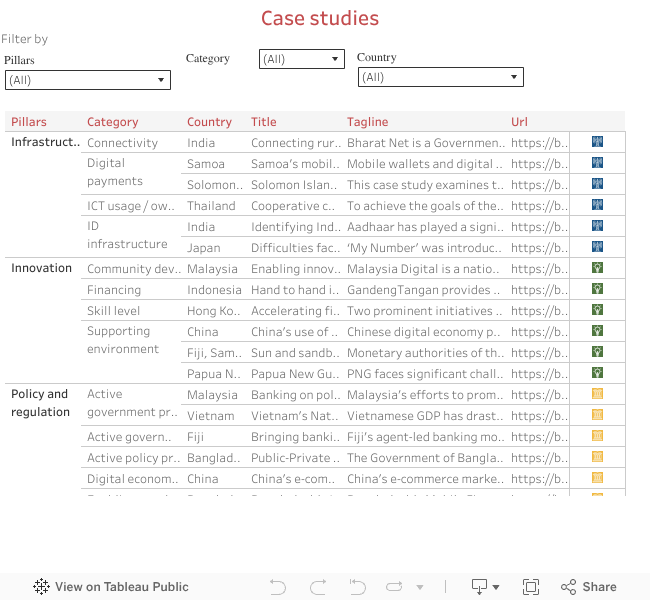Click the Share button
This screenshot has width=650, height=600.
point(588,587)
